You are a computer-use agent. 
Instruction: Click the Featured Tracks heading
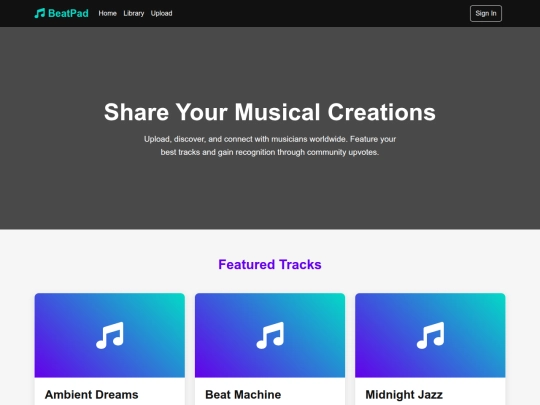click(x=270, y=264)
